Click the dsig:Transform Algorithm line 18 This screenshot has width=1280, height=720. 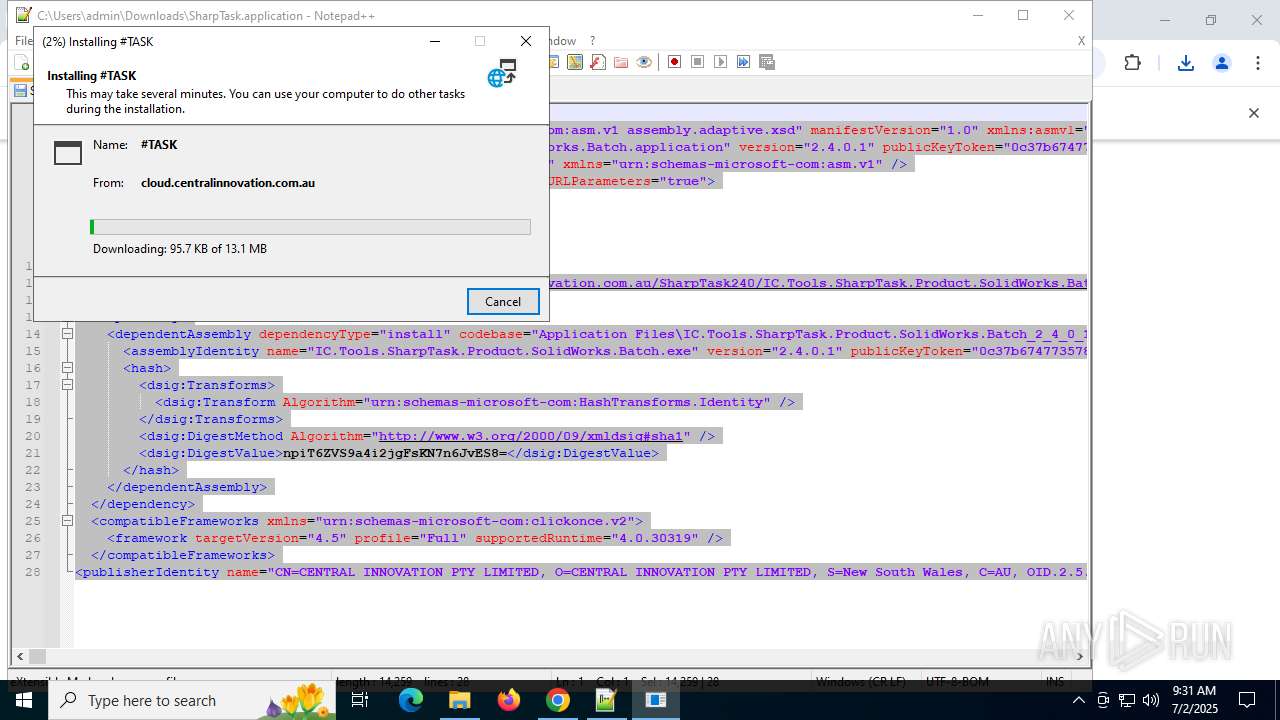tap(475, 402)
